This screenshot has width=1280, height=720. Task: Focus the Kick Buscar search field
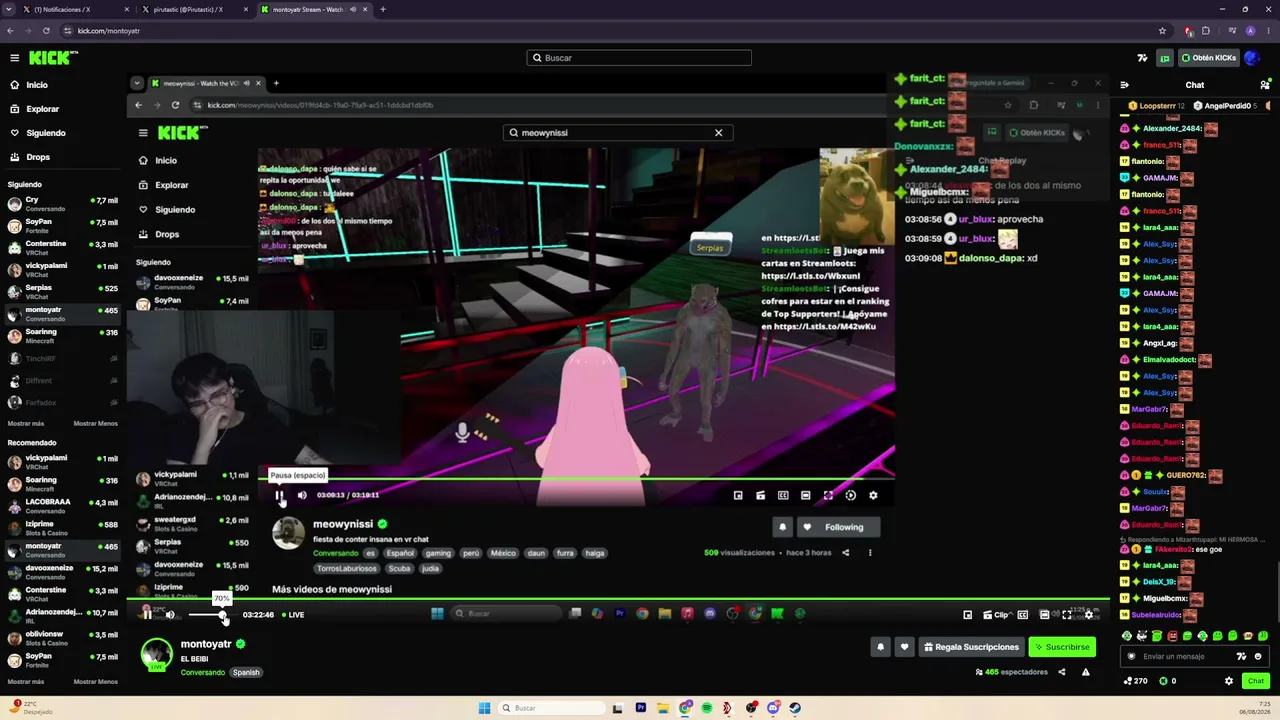639,58
